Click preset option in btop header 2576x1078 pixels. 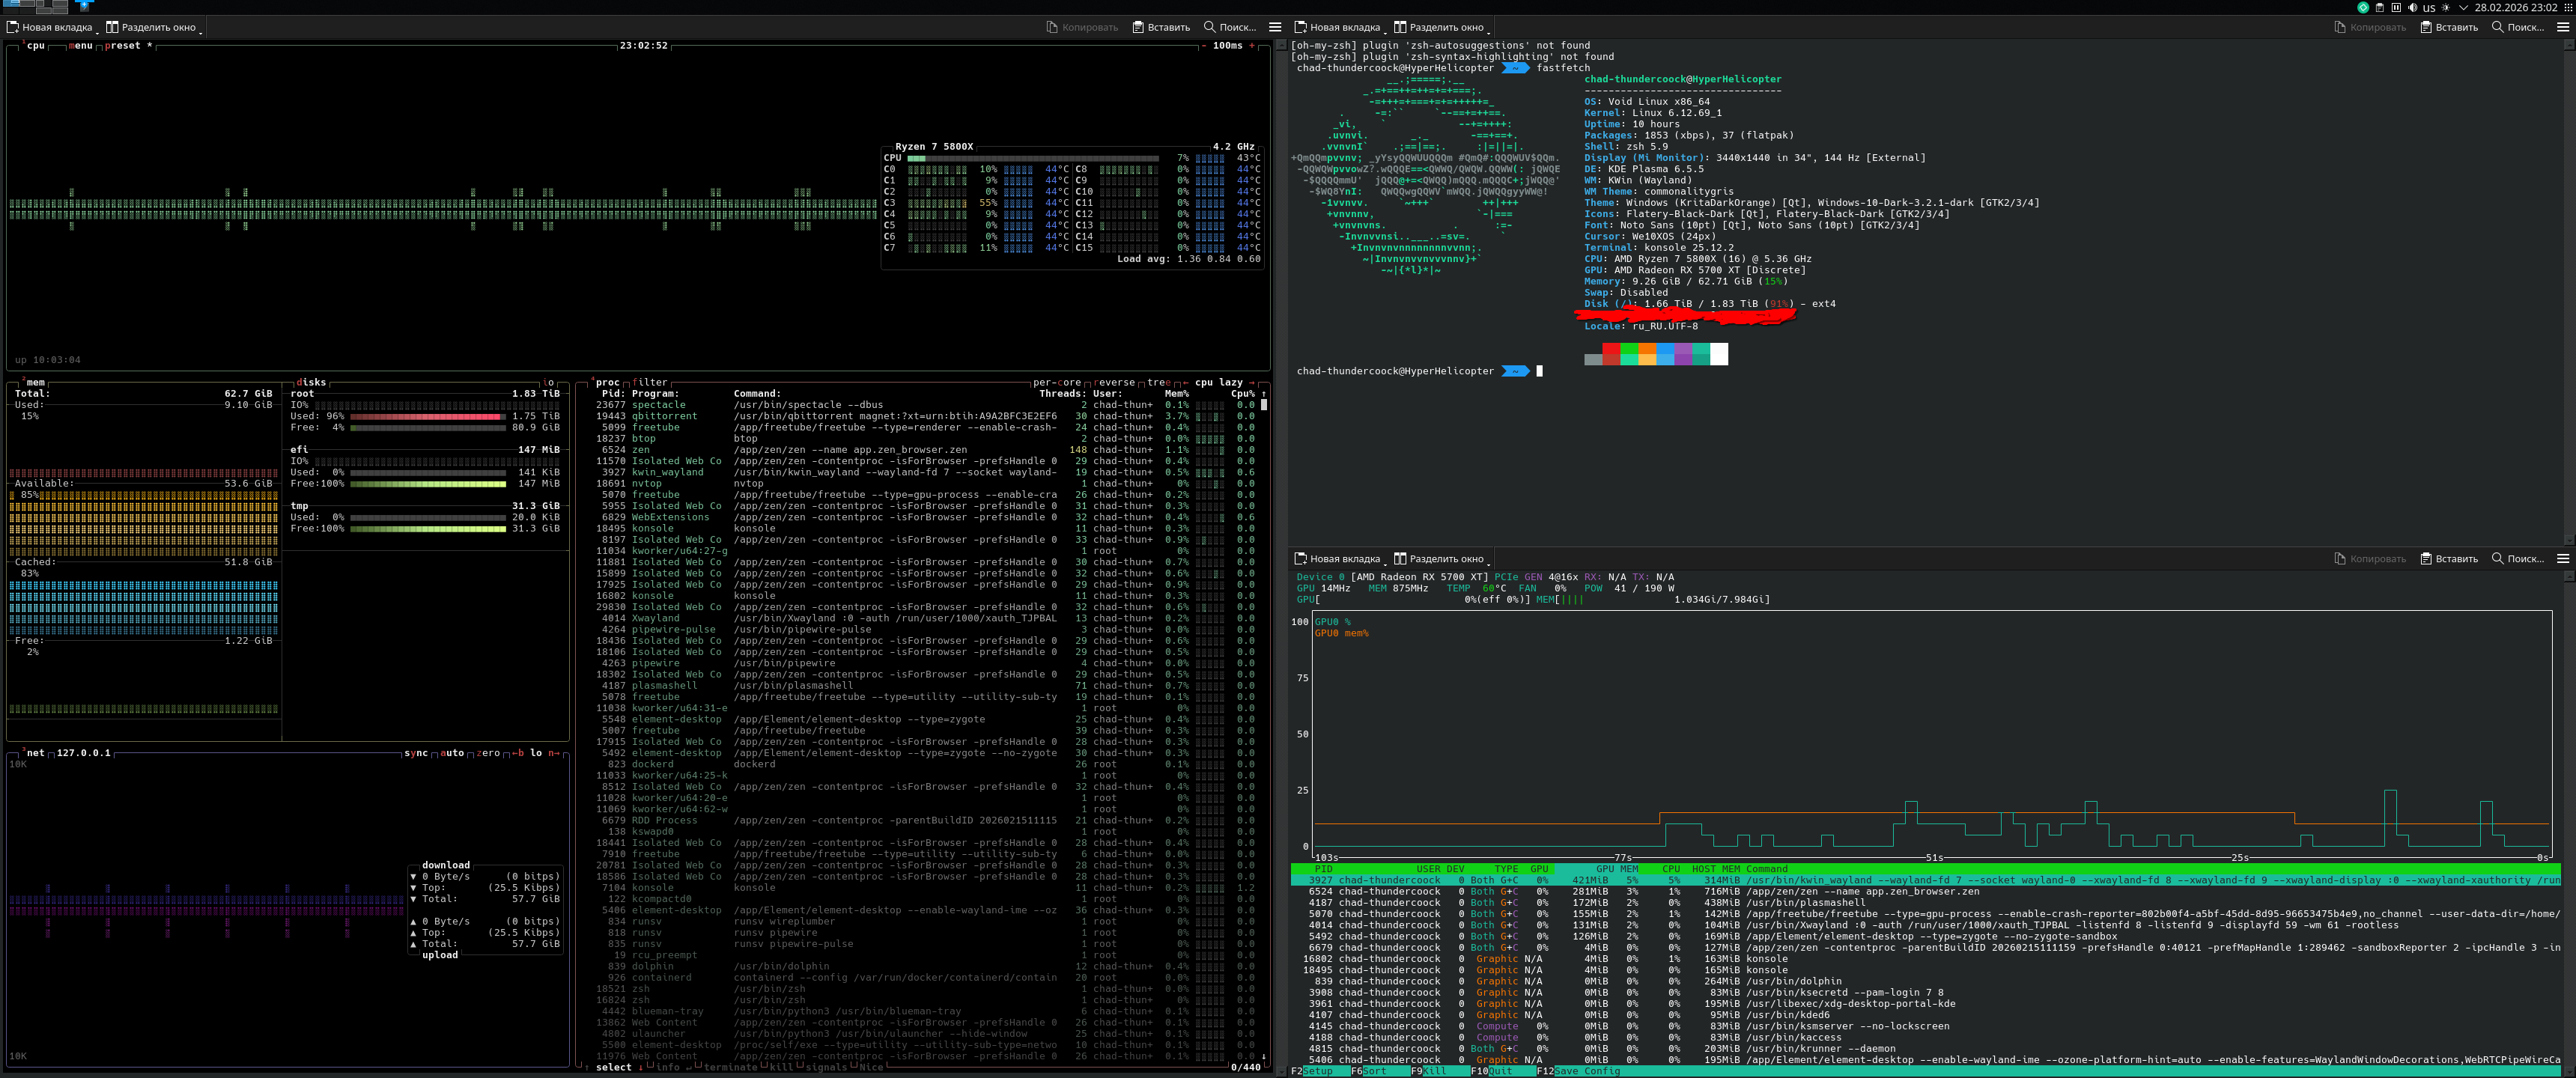tap(123, 45)
